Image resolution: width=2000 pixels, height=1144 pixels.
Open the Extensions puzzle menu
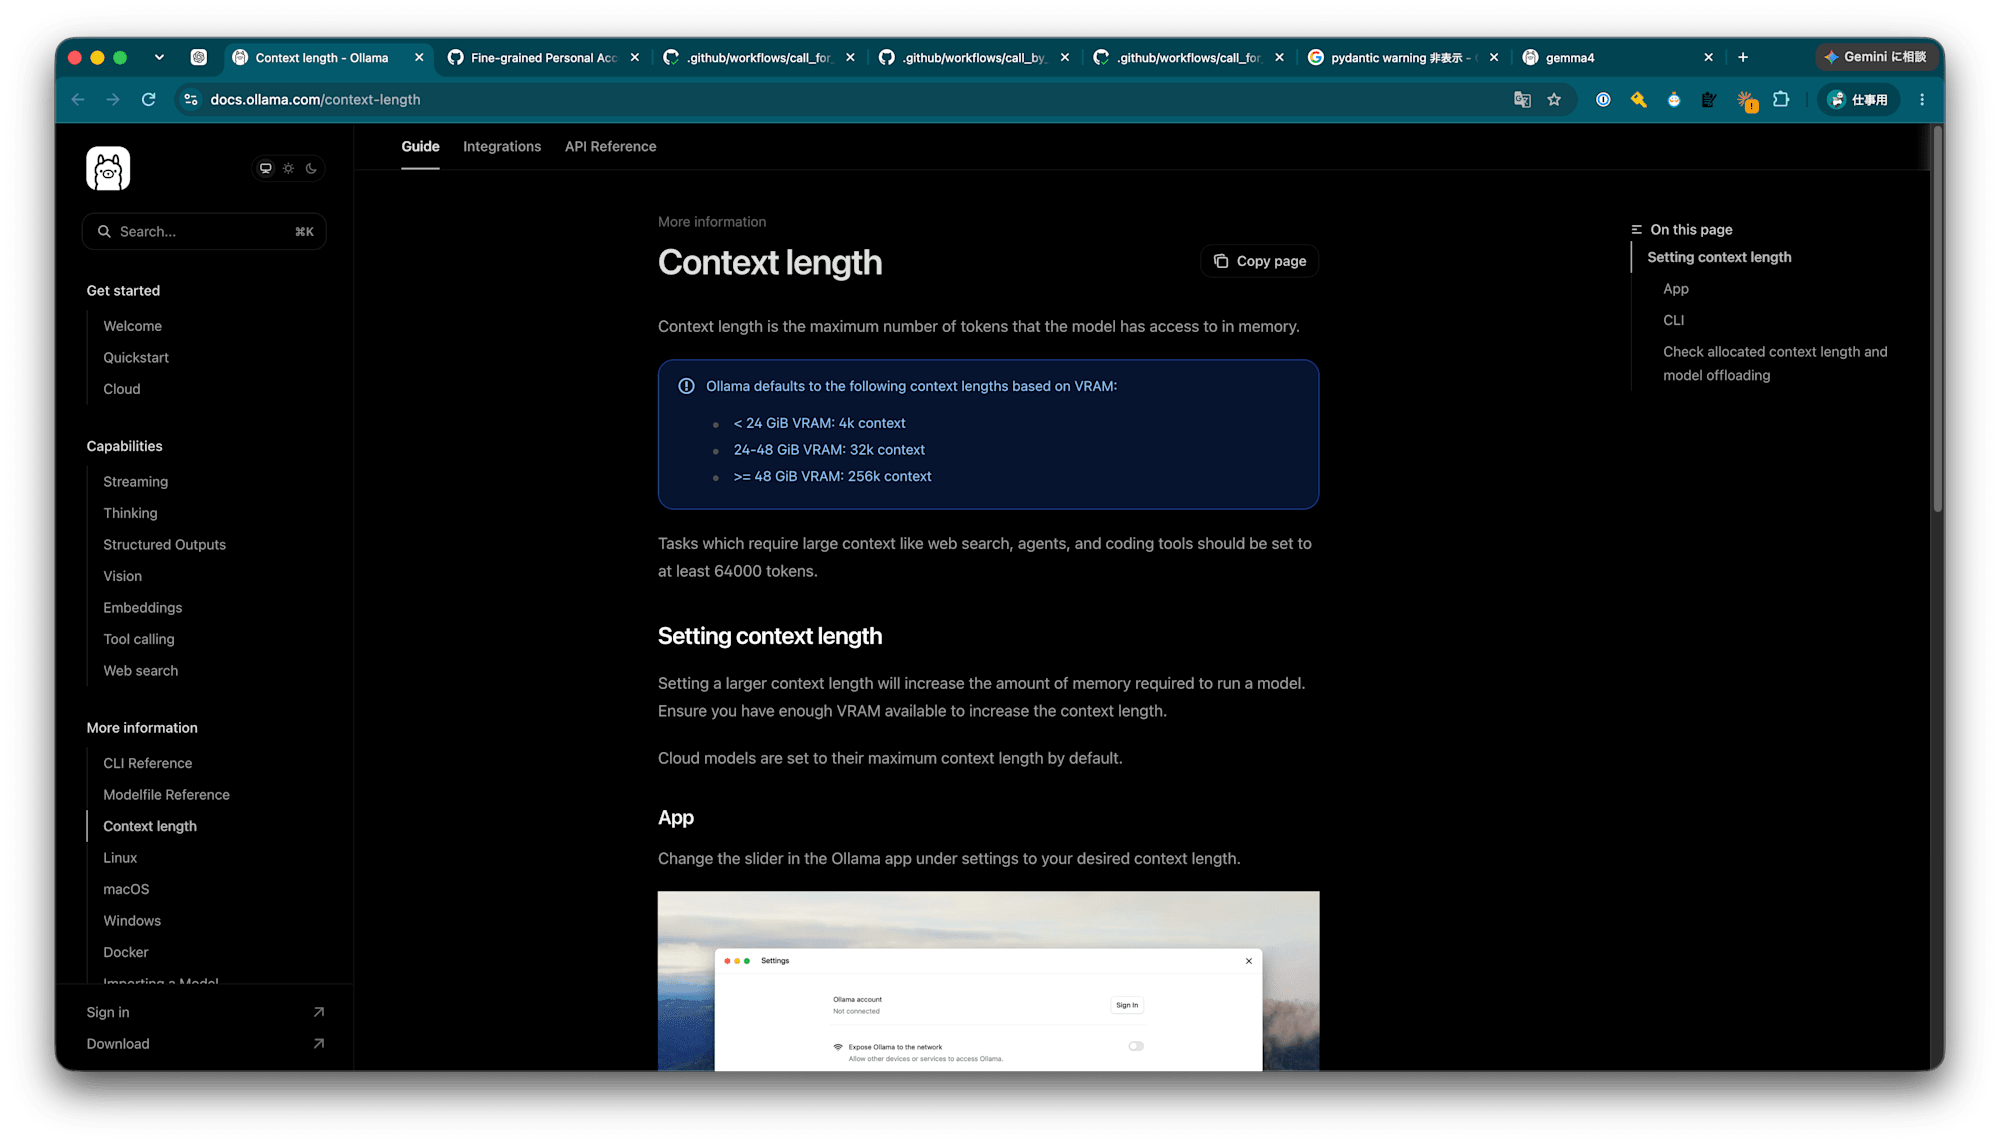tap(1781, 99)
